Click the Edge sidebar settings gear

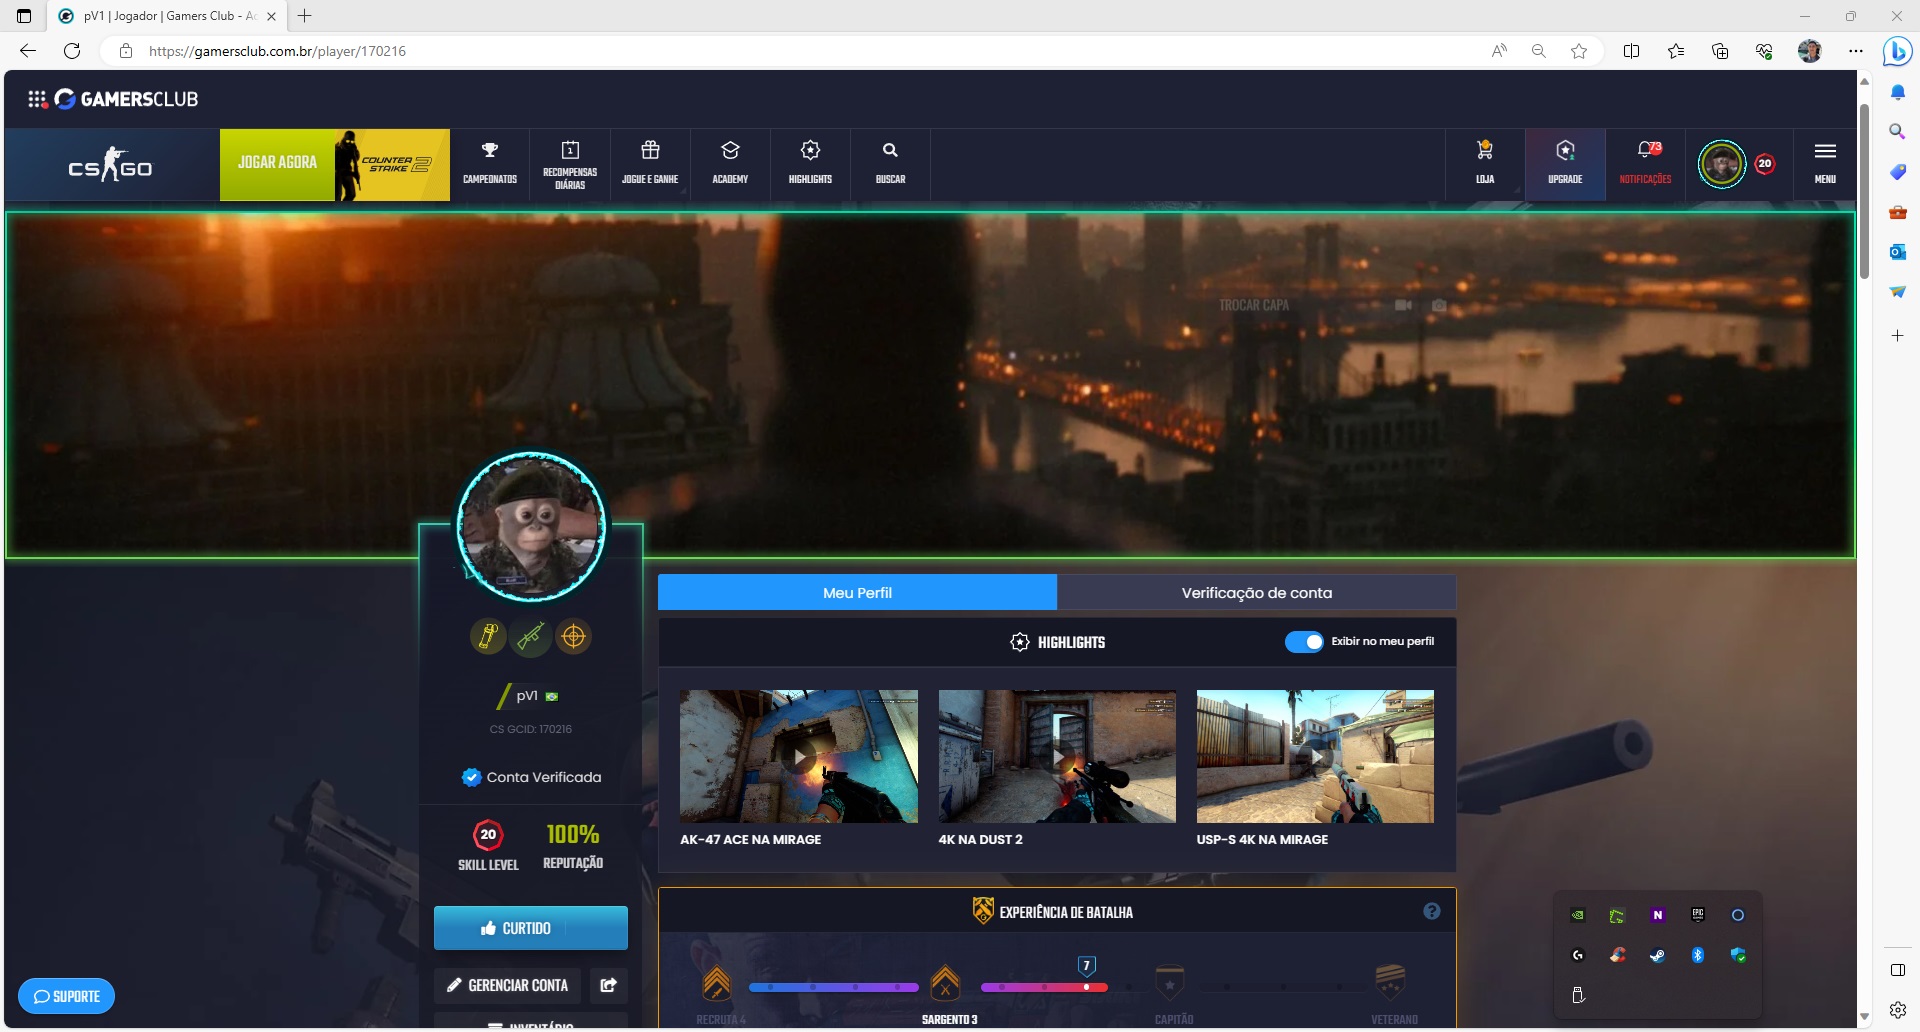(x=1897, y=1010)
